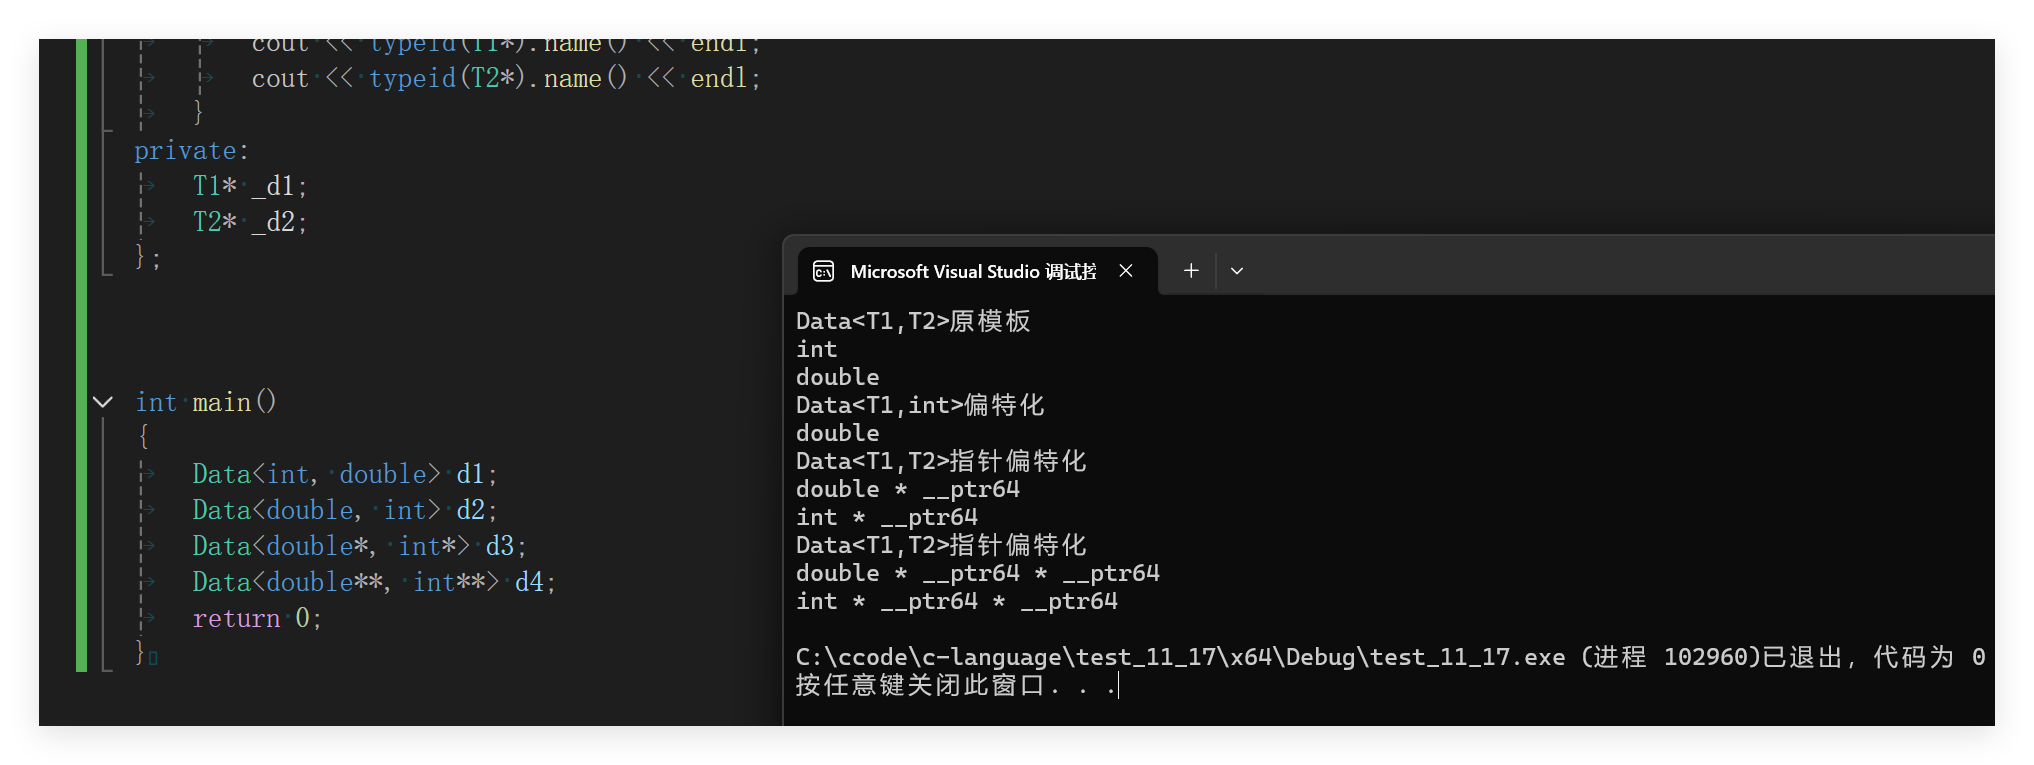
Task: Click the 'int * __ptr64 * __ptr64' output line
Action: 957,601
